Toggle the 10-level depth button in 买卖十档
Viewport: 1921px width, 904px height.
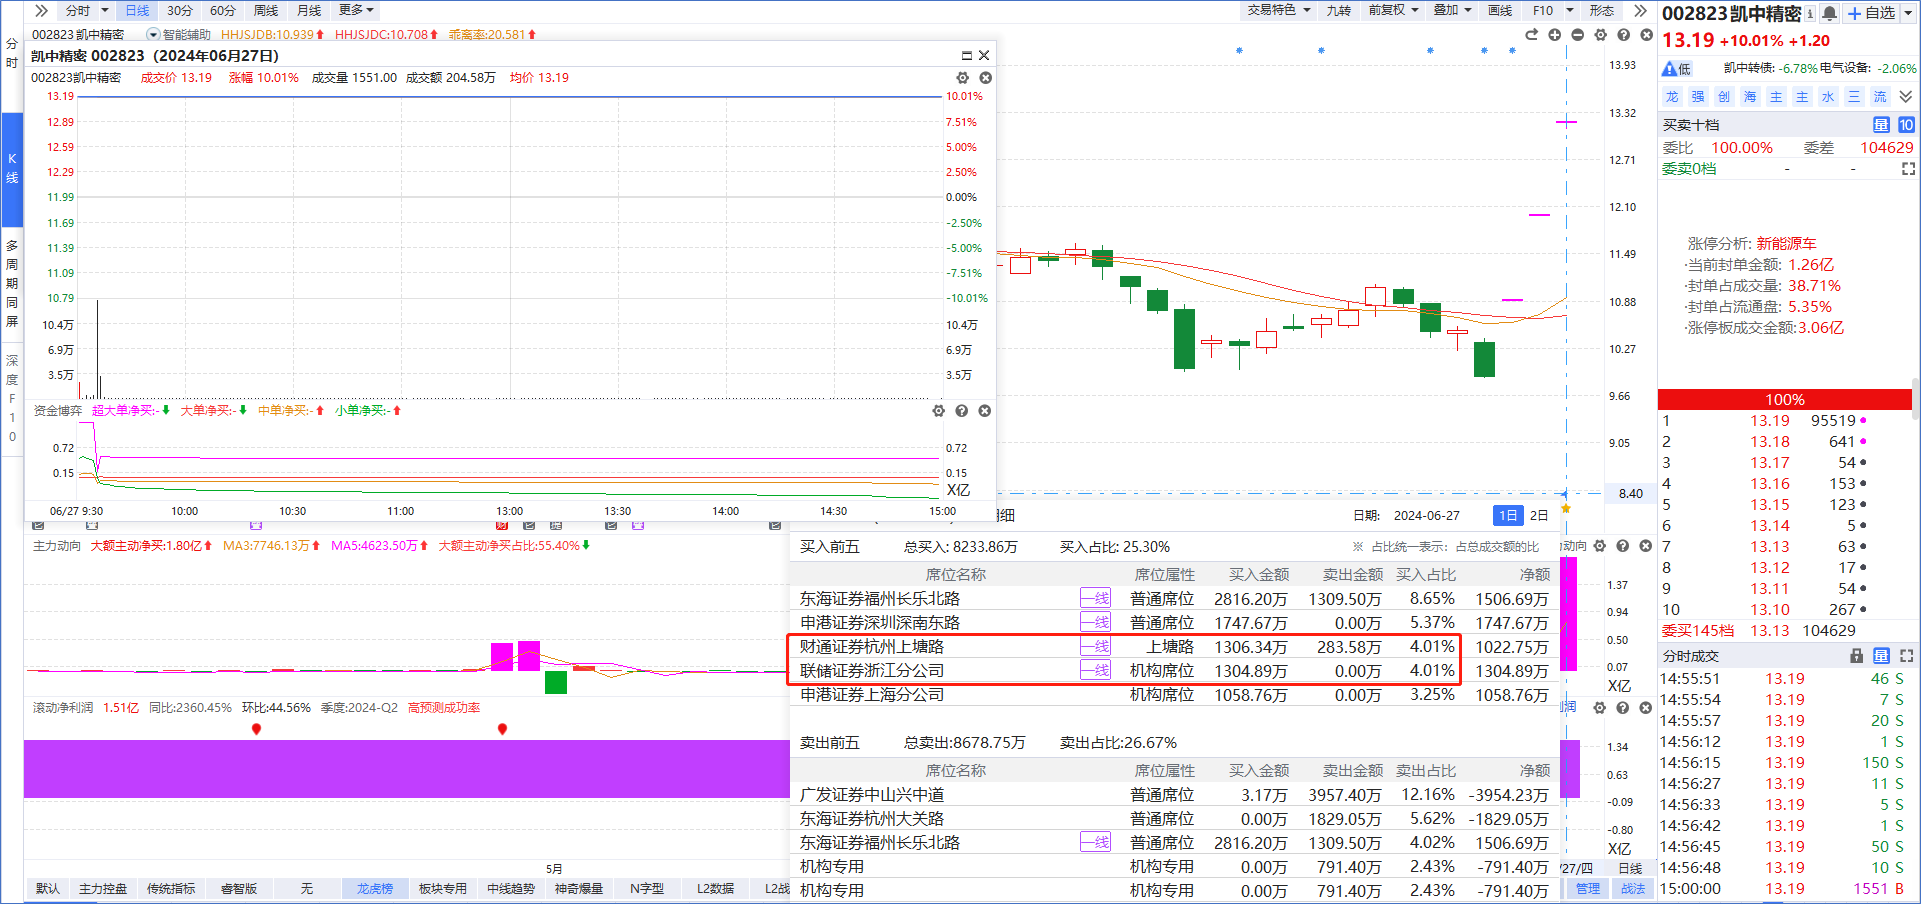coord(1906,125)
